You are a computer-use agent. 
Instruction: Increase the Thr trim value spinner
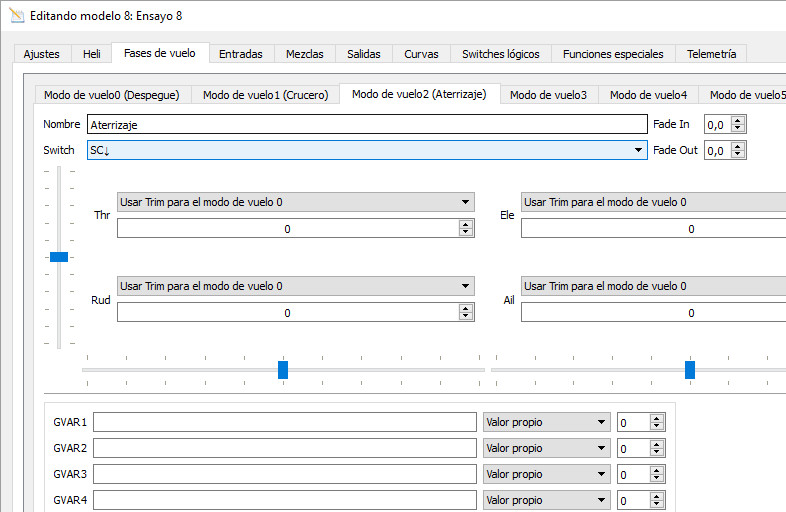(x=465, y=224)
